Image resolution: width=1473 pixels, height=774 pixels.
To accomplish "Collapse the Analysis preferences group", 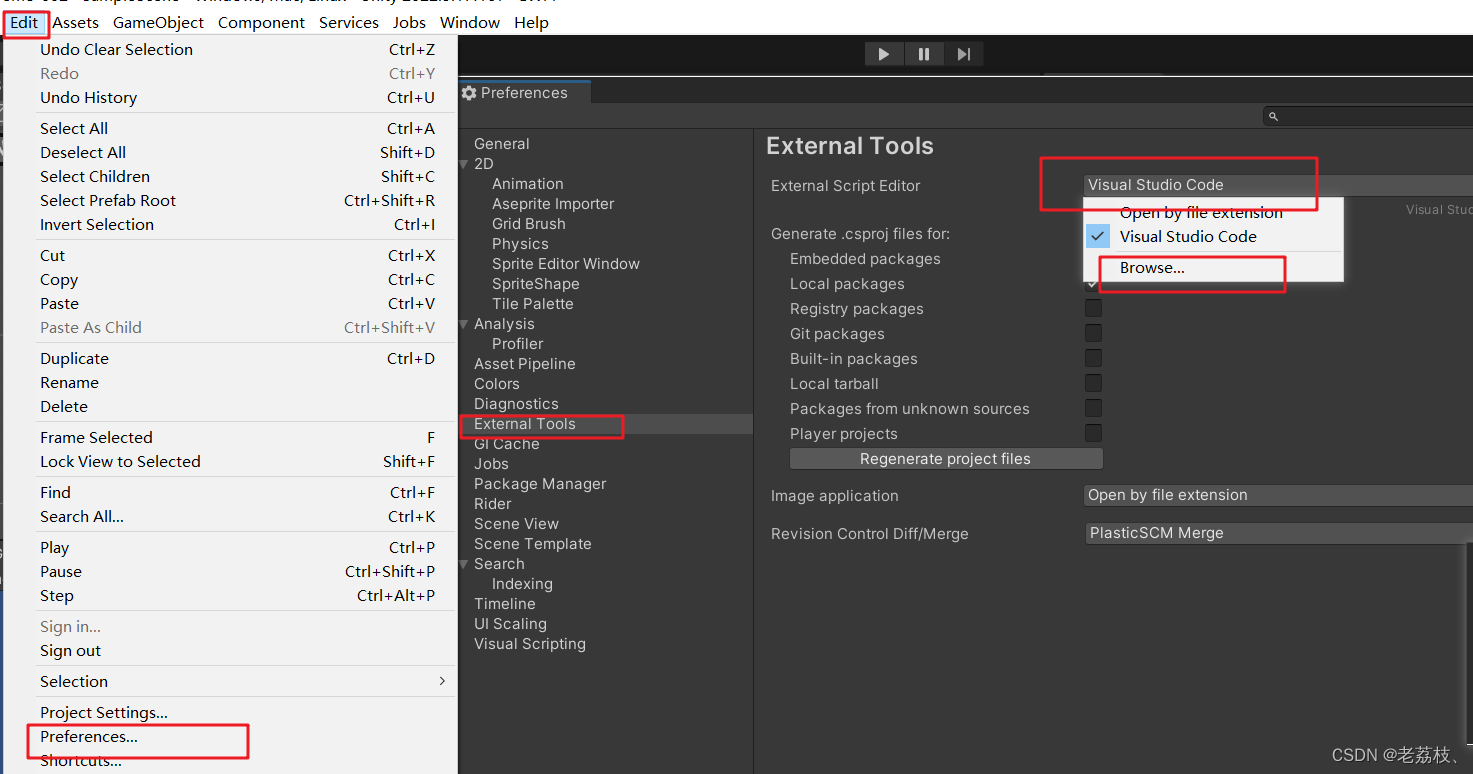I will [x=464, y=324].
